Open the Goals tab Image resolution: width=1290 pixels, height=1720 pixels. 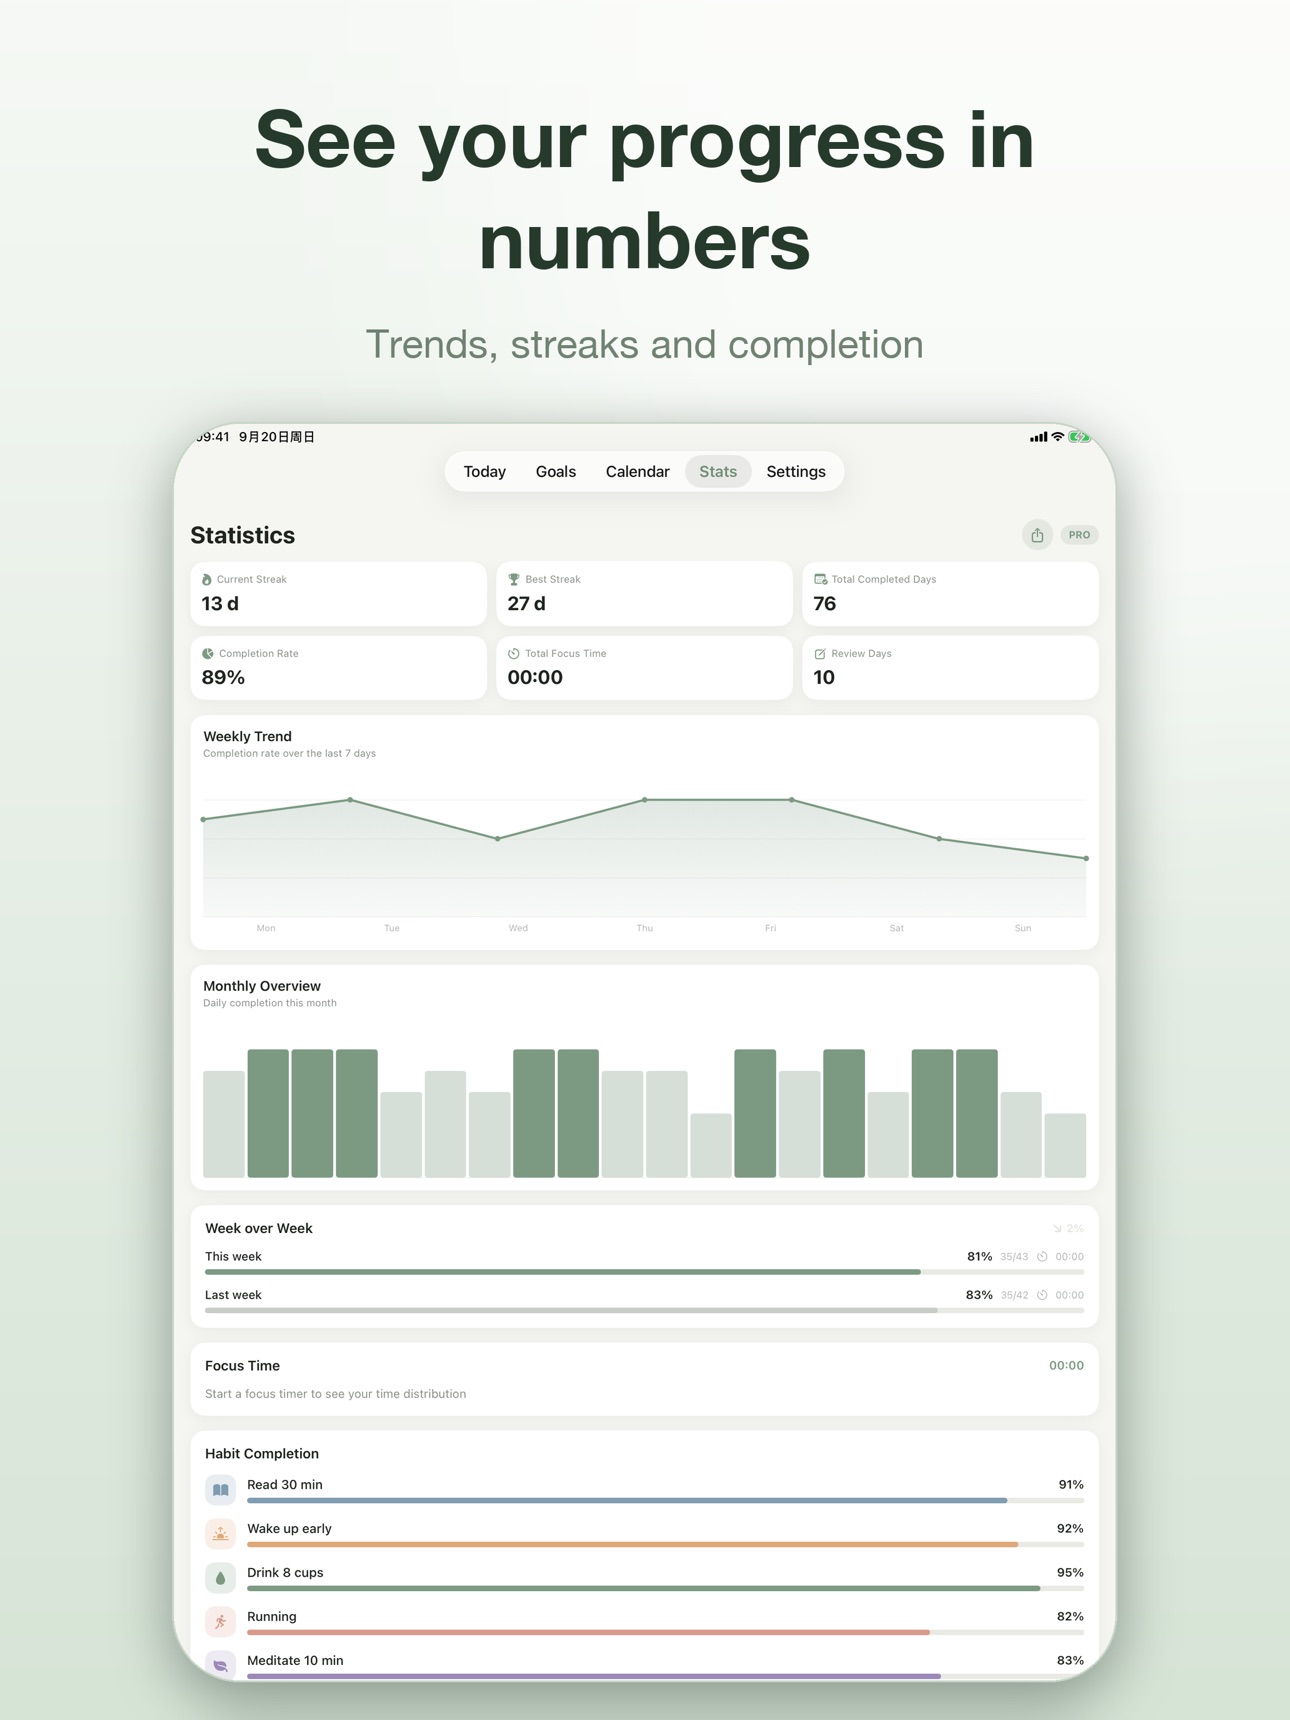click(x=556, y=472)
